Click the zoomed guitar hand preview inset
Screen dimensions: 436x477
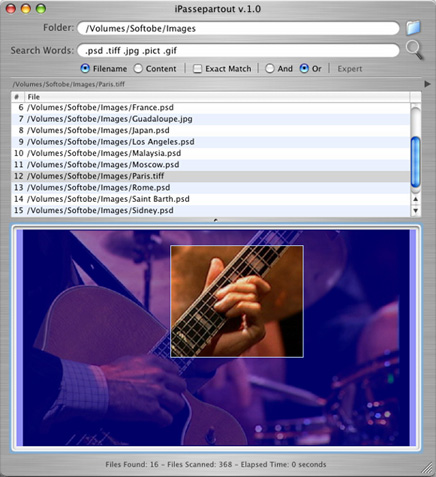pos(237,302)
